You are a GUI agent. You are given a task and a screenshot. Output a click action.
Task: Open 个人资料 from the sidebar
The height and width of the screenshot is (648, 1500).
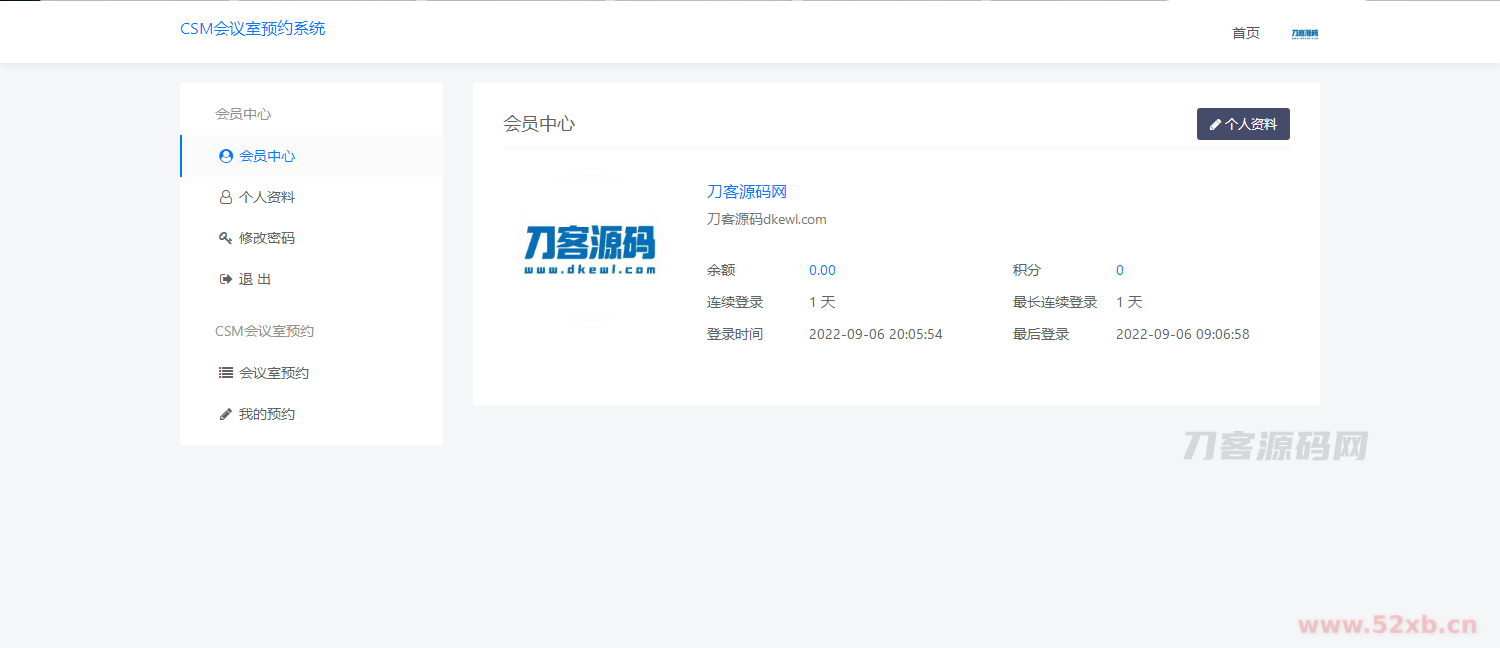pyautogui.click(x=267, y=197)
